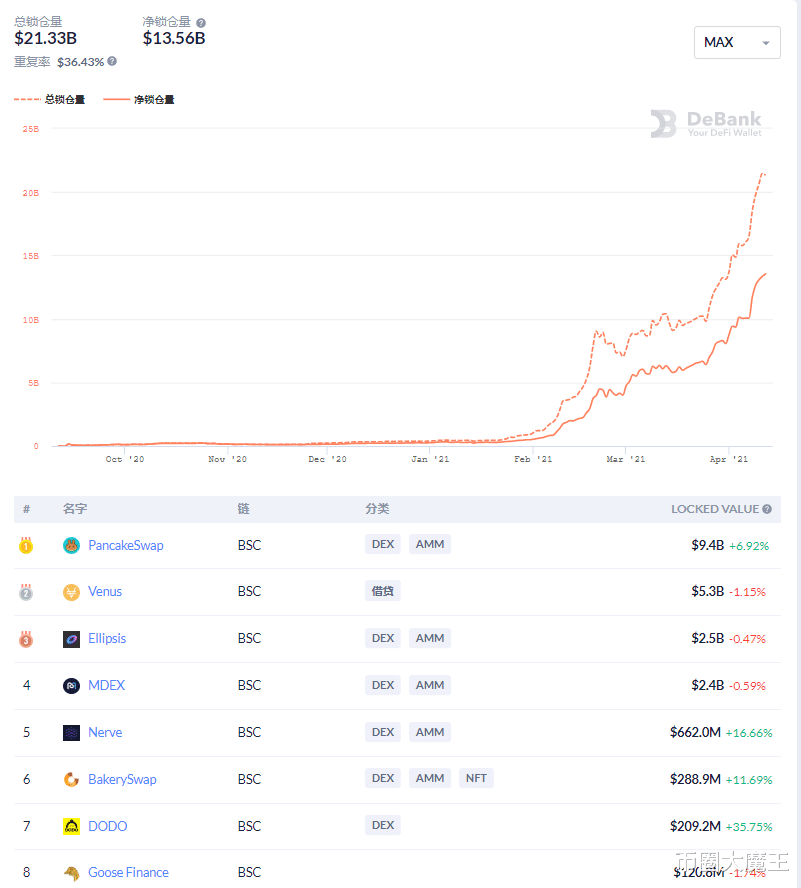This screenshot has width=801, height=888.
Task: Click the 借贷 category tag
Action: pos(383,591)
